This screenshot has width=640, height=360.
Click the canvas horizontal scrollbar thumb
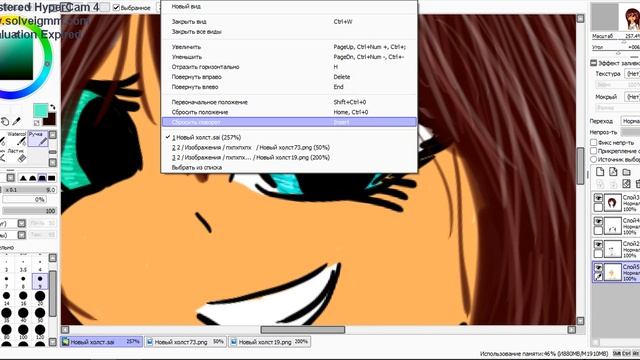302,329
